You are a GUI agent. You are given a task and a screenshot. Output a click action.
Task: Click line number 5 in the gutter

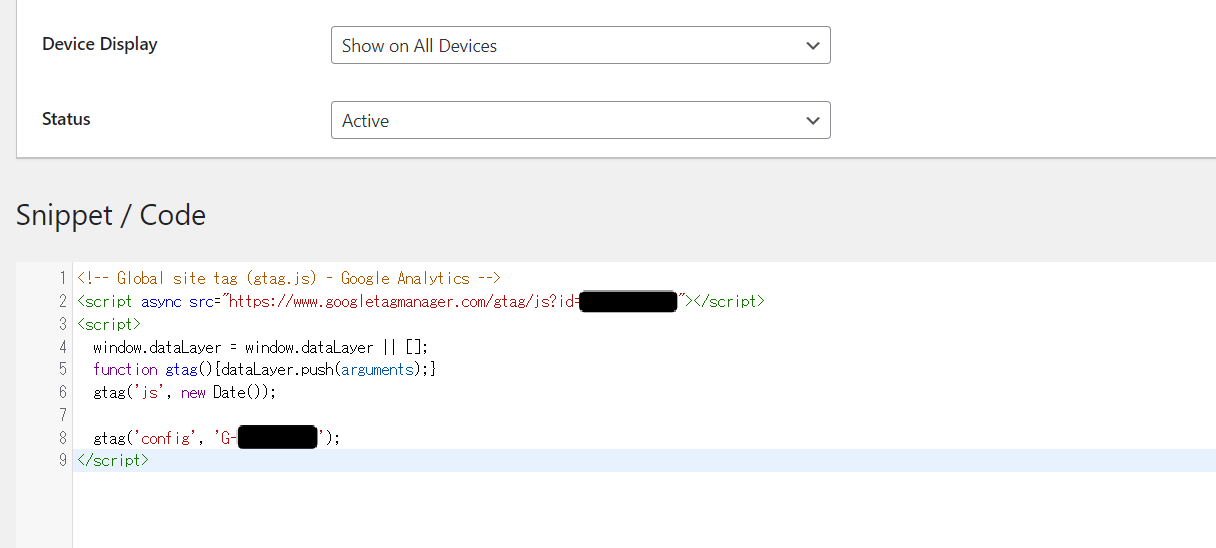coord(62,369)
